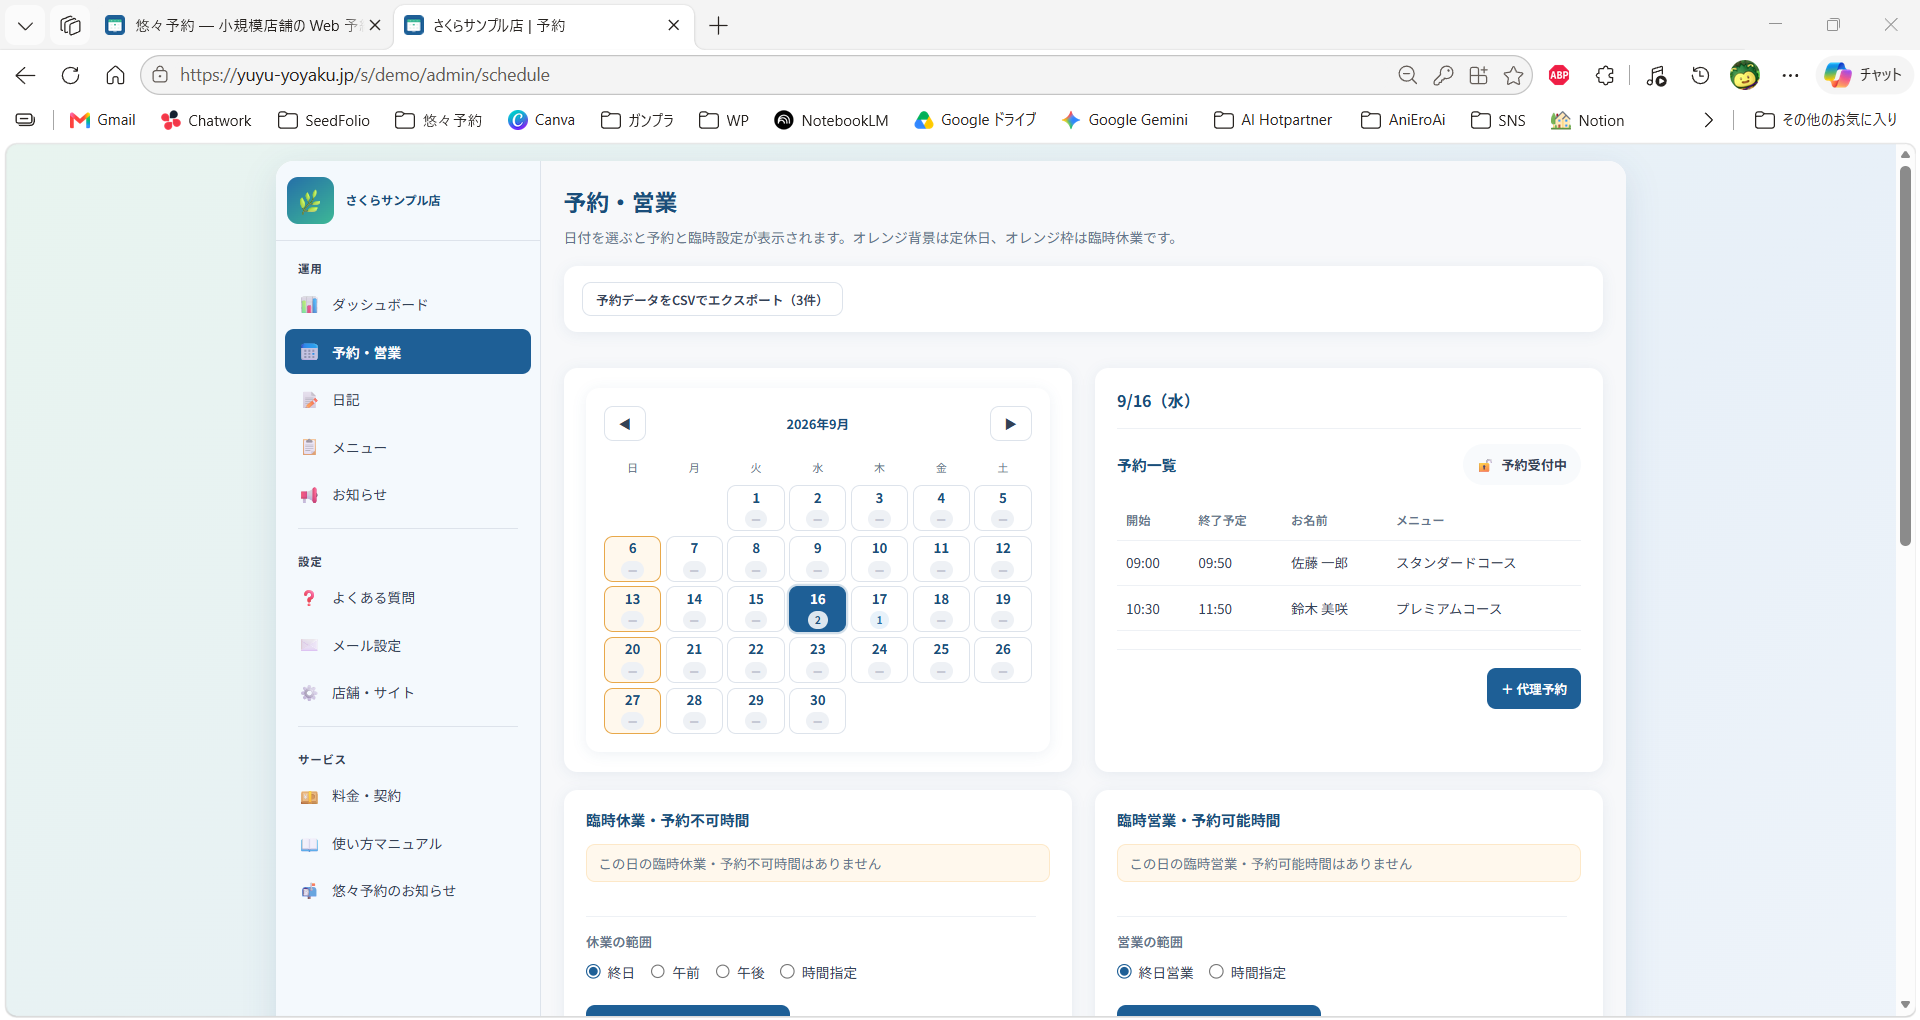This screenshot has height=1020, width=1920.
Task: Select 時間指定 under 営業の範囲
Action: [1217, 972]
